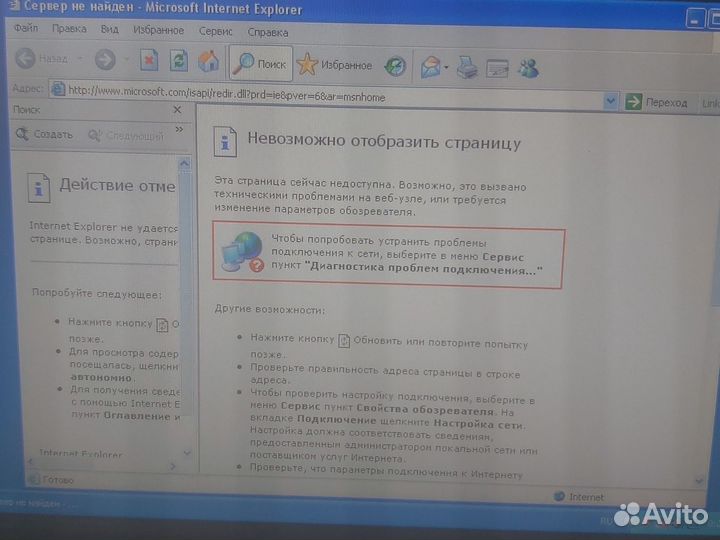
Task: Click the info icon beside Невозможно отобразить страницу
Action: tap(225, 142)
